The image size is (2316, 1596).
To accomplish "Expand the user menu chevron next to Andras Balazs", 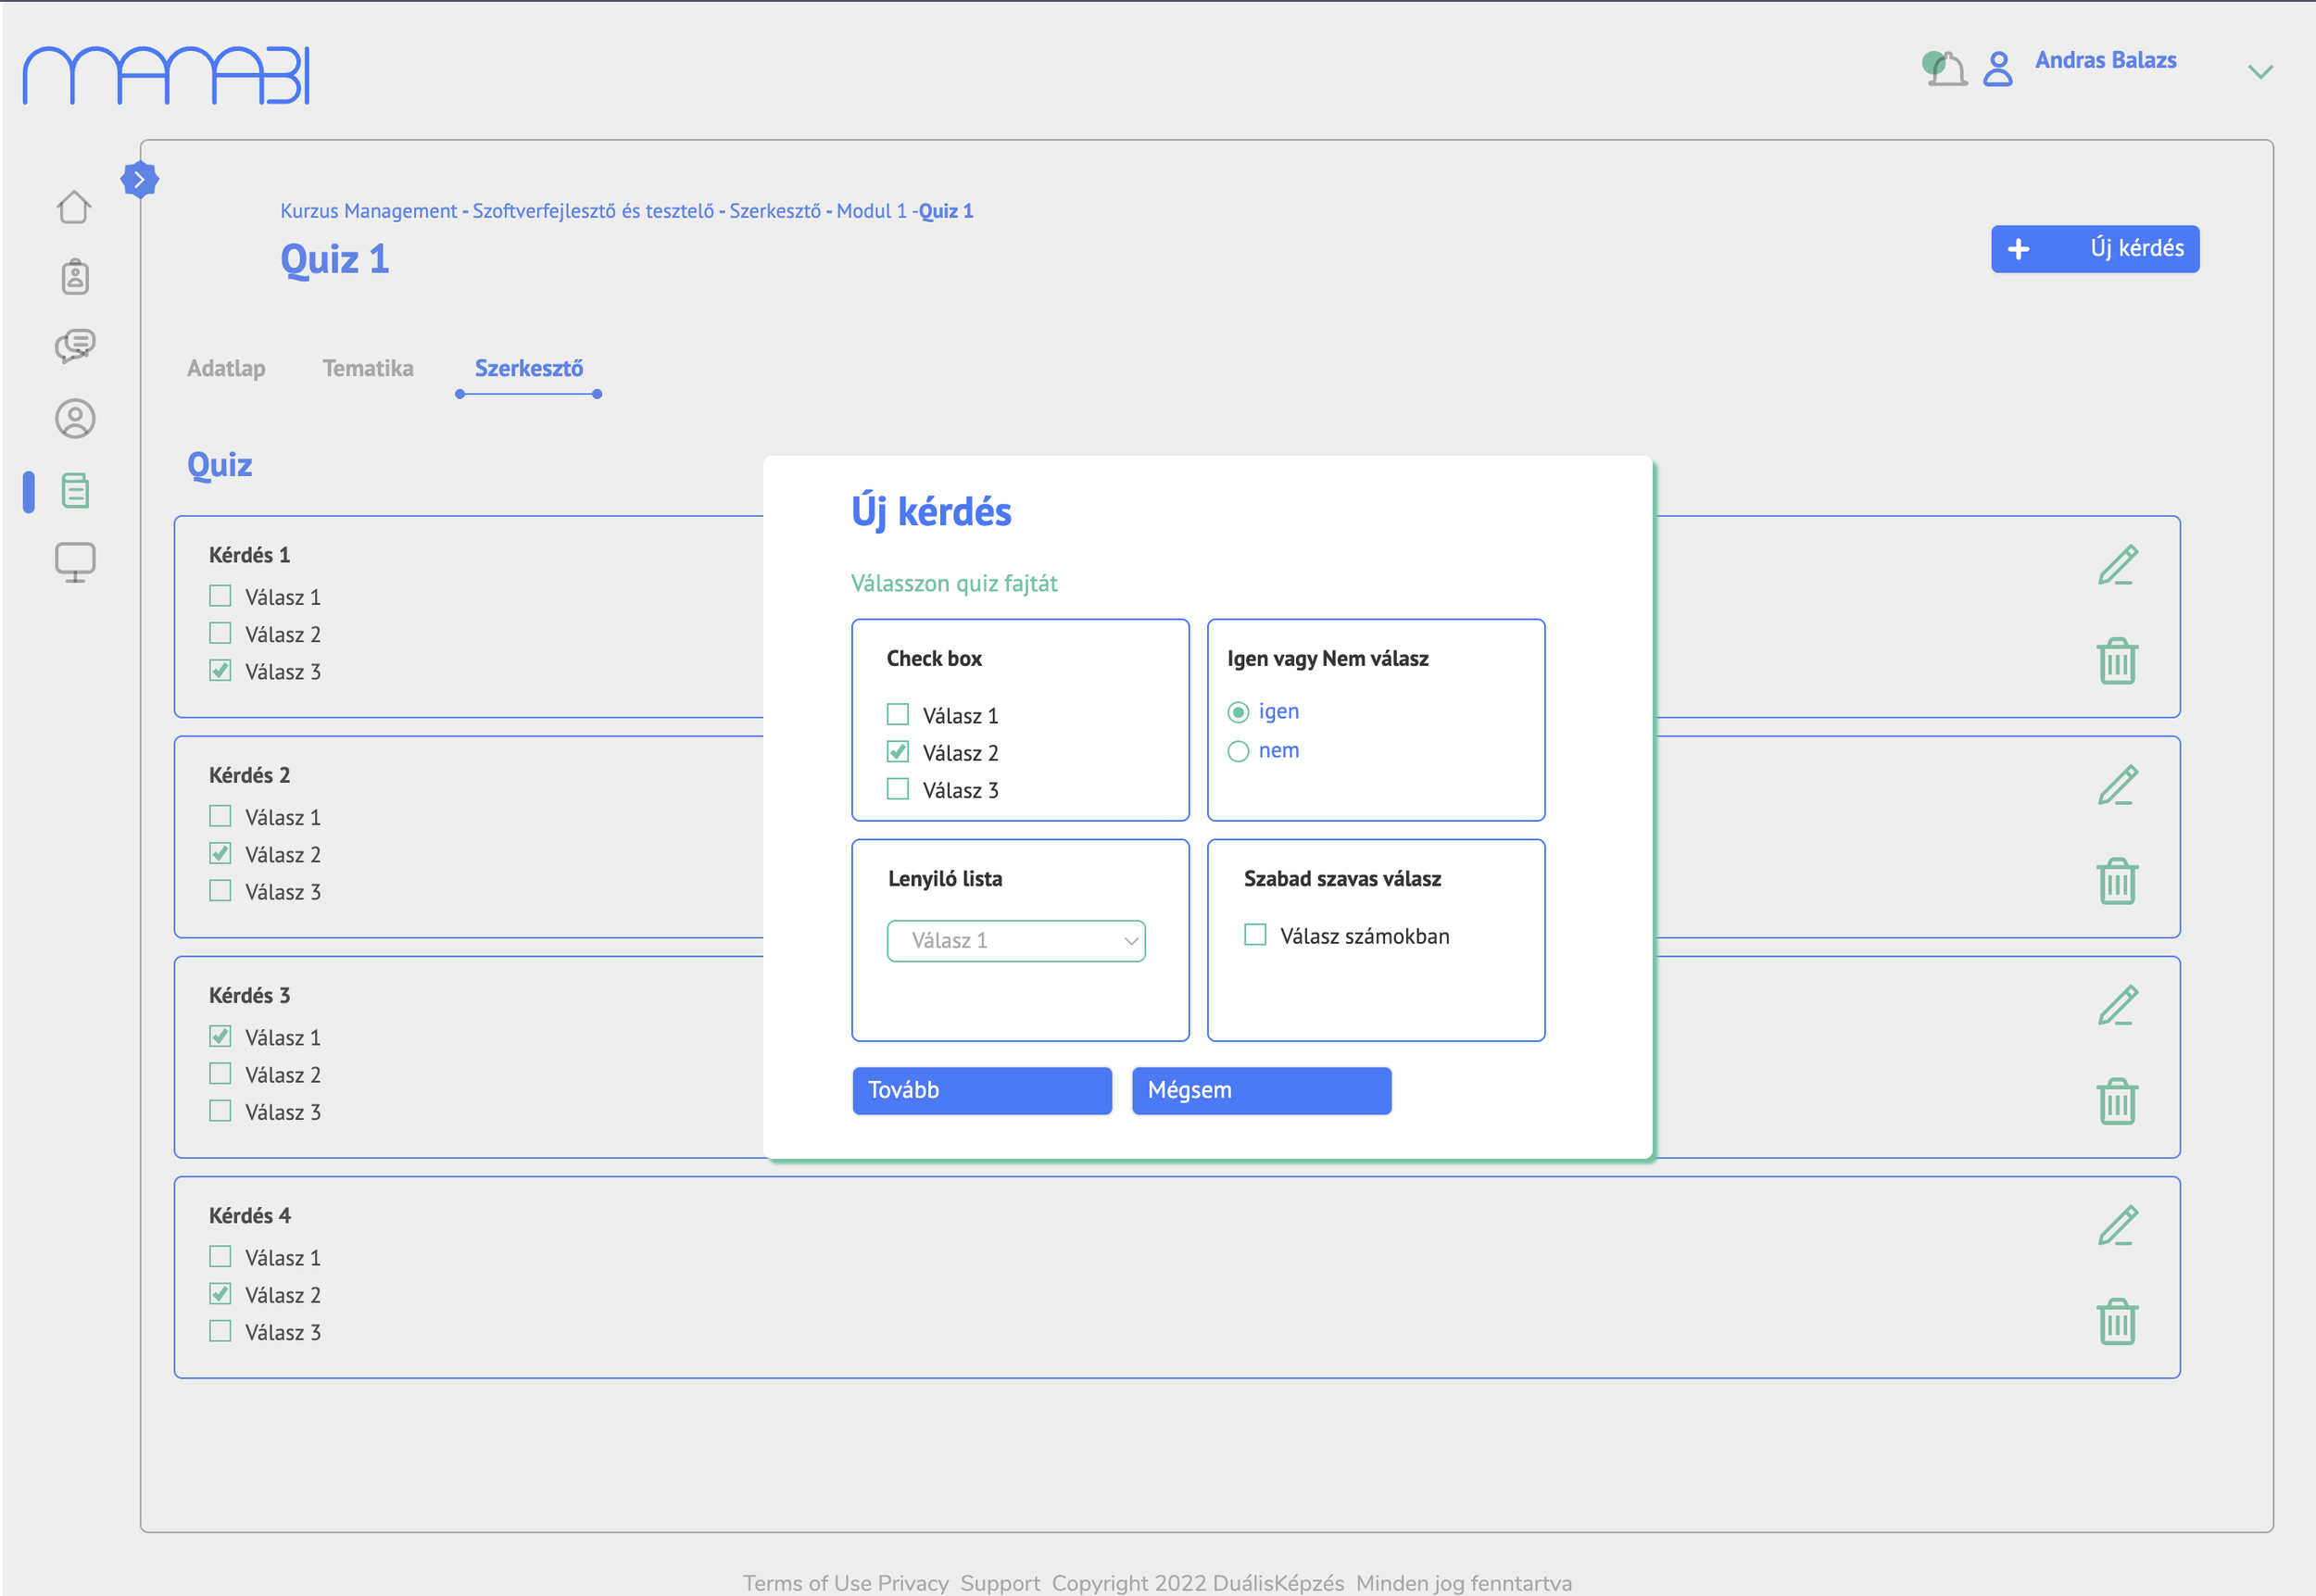I will (2259, 71).
